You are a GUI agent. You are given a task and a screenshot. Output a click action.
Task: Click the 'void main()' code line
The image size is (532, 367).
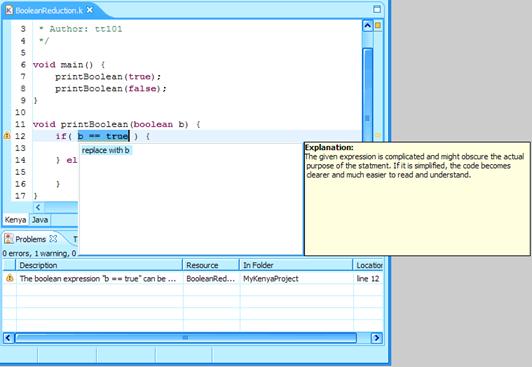tap(69, 64)
